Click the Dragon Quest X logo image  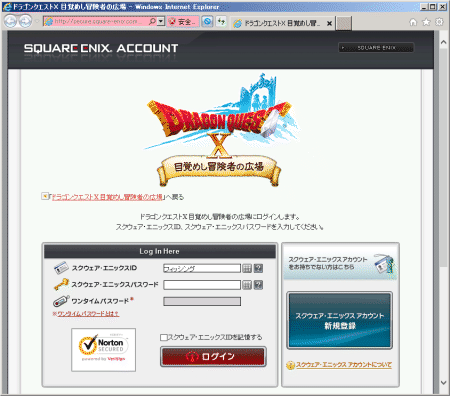coord(220,130)
